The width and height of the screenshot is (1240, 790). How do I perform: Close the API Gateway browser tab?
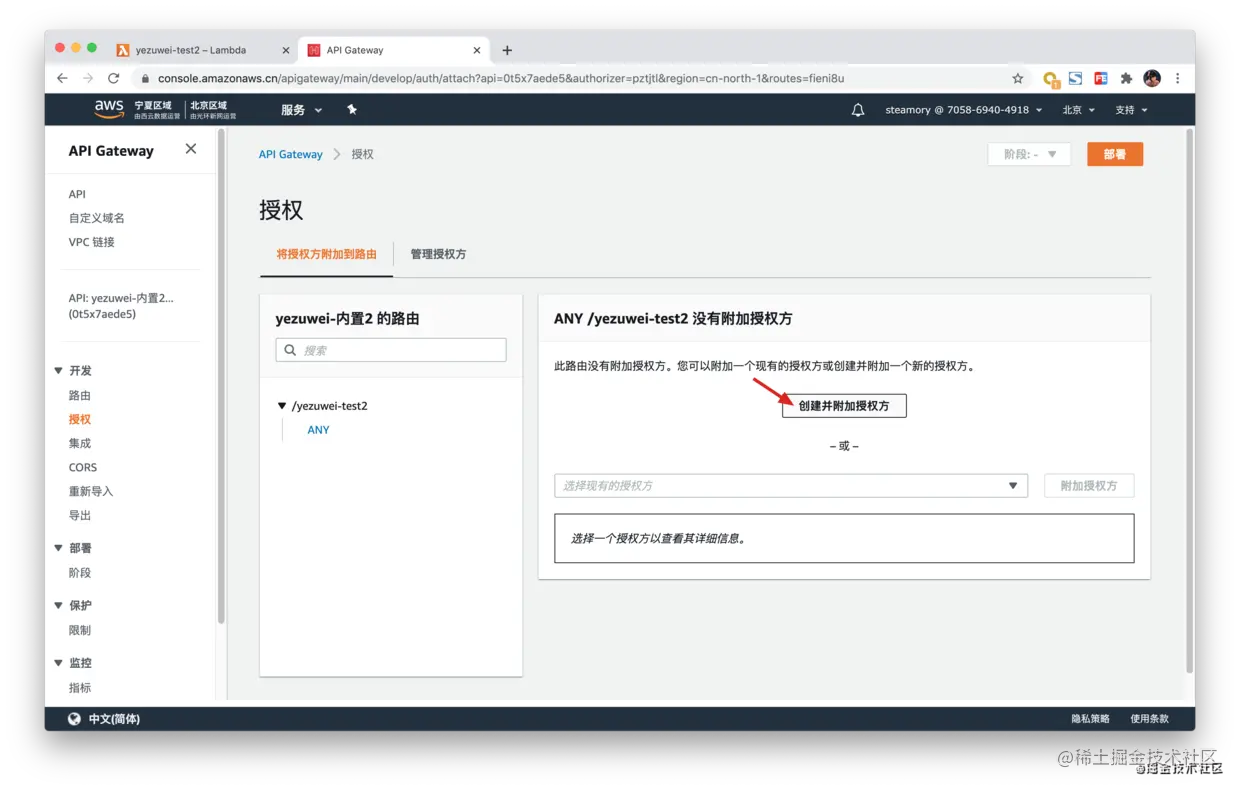477,50
